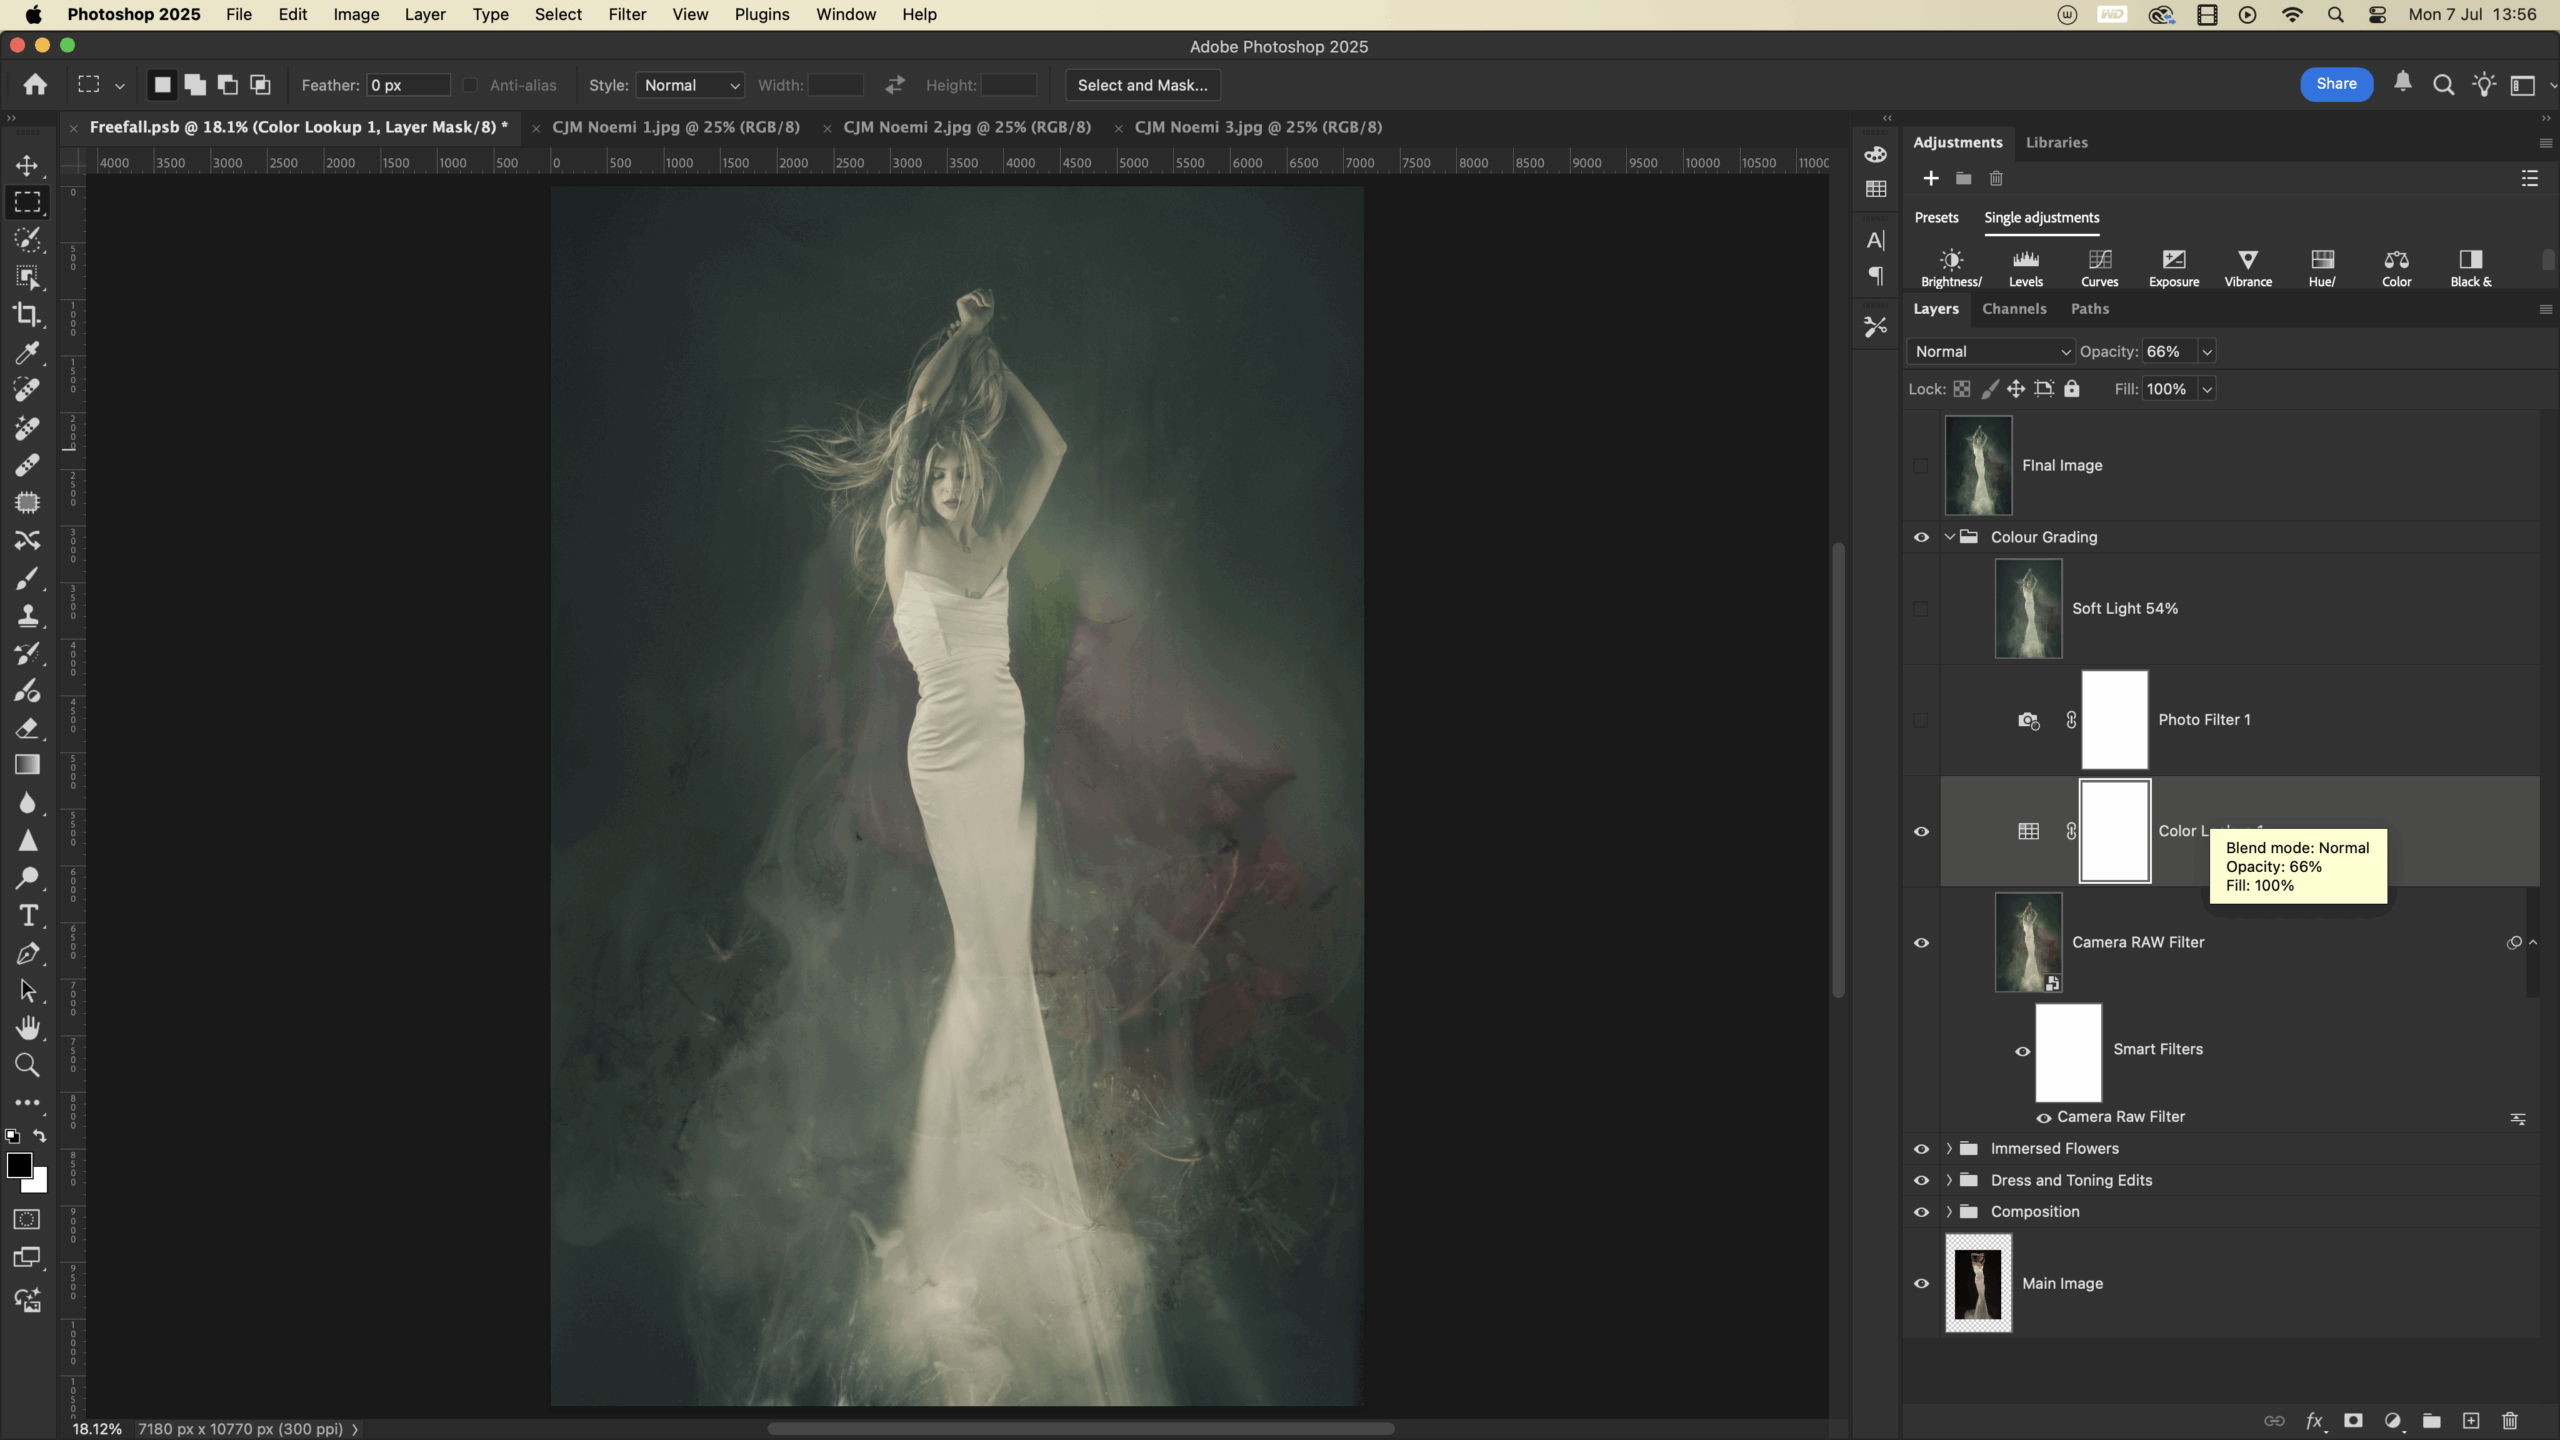
Task: Select the Horizontal Type tool
Action: click(27, 916)
